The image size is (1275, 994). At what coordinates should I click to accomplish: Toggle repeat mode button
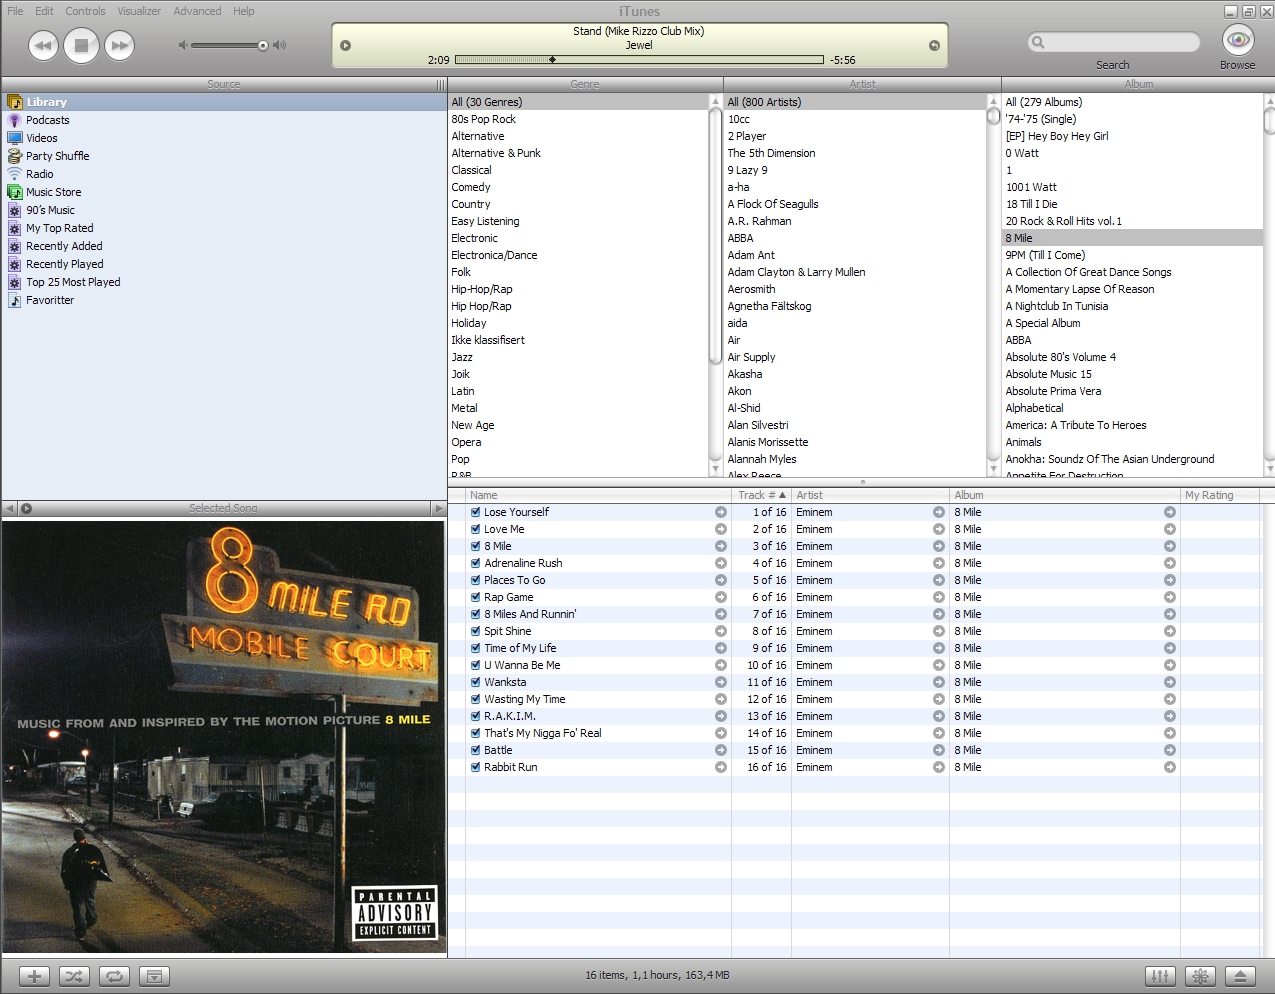[114, 976]
